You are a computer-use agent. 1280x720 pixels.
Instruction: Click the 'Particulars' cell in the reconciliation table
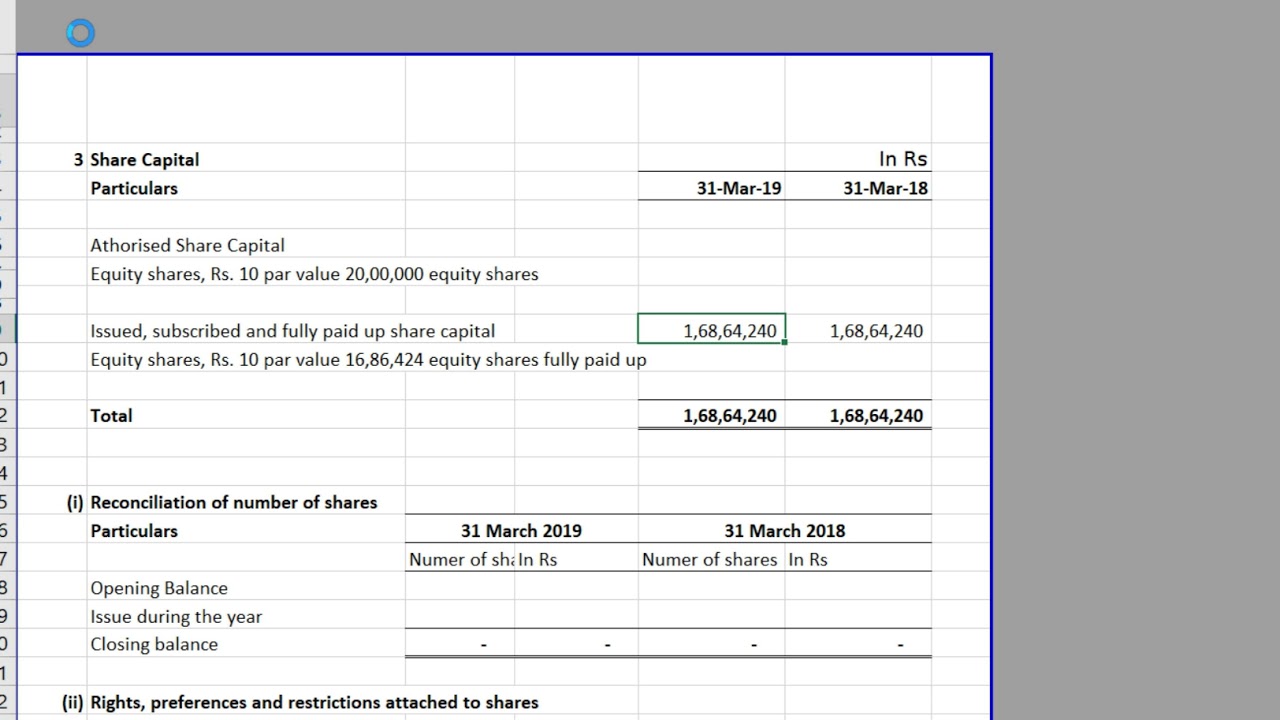click(x=134, y=531)
